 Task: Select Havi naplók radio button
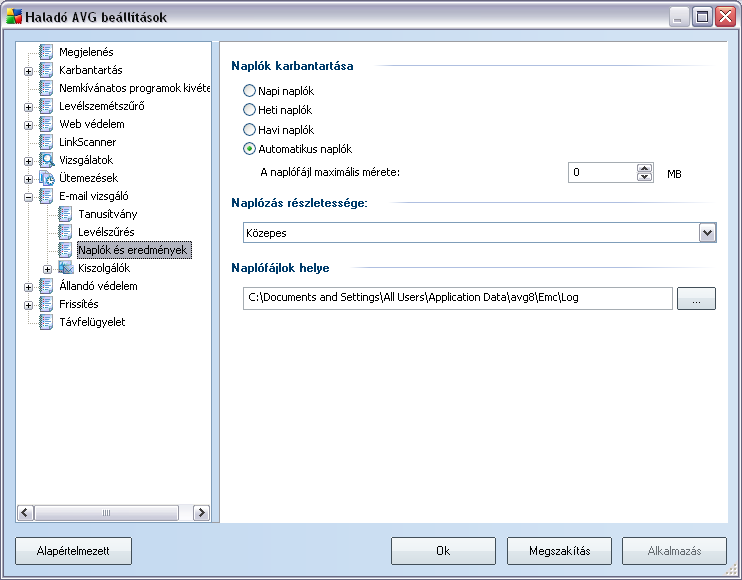[x=249, y=129]
